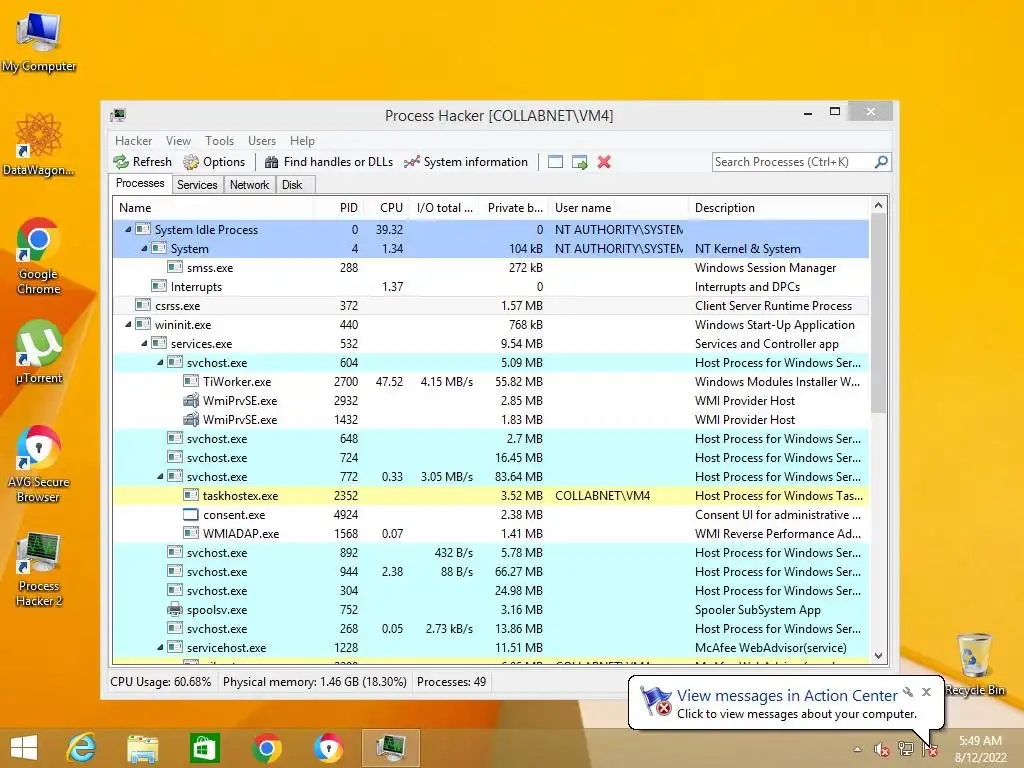
Task: Open the Hacker menu
Action: coord(133,141)
